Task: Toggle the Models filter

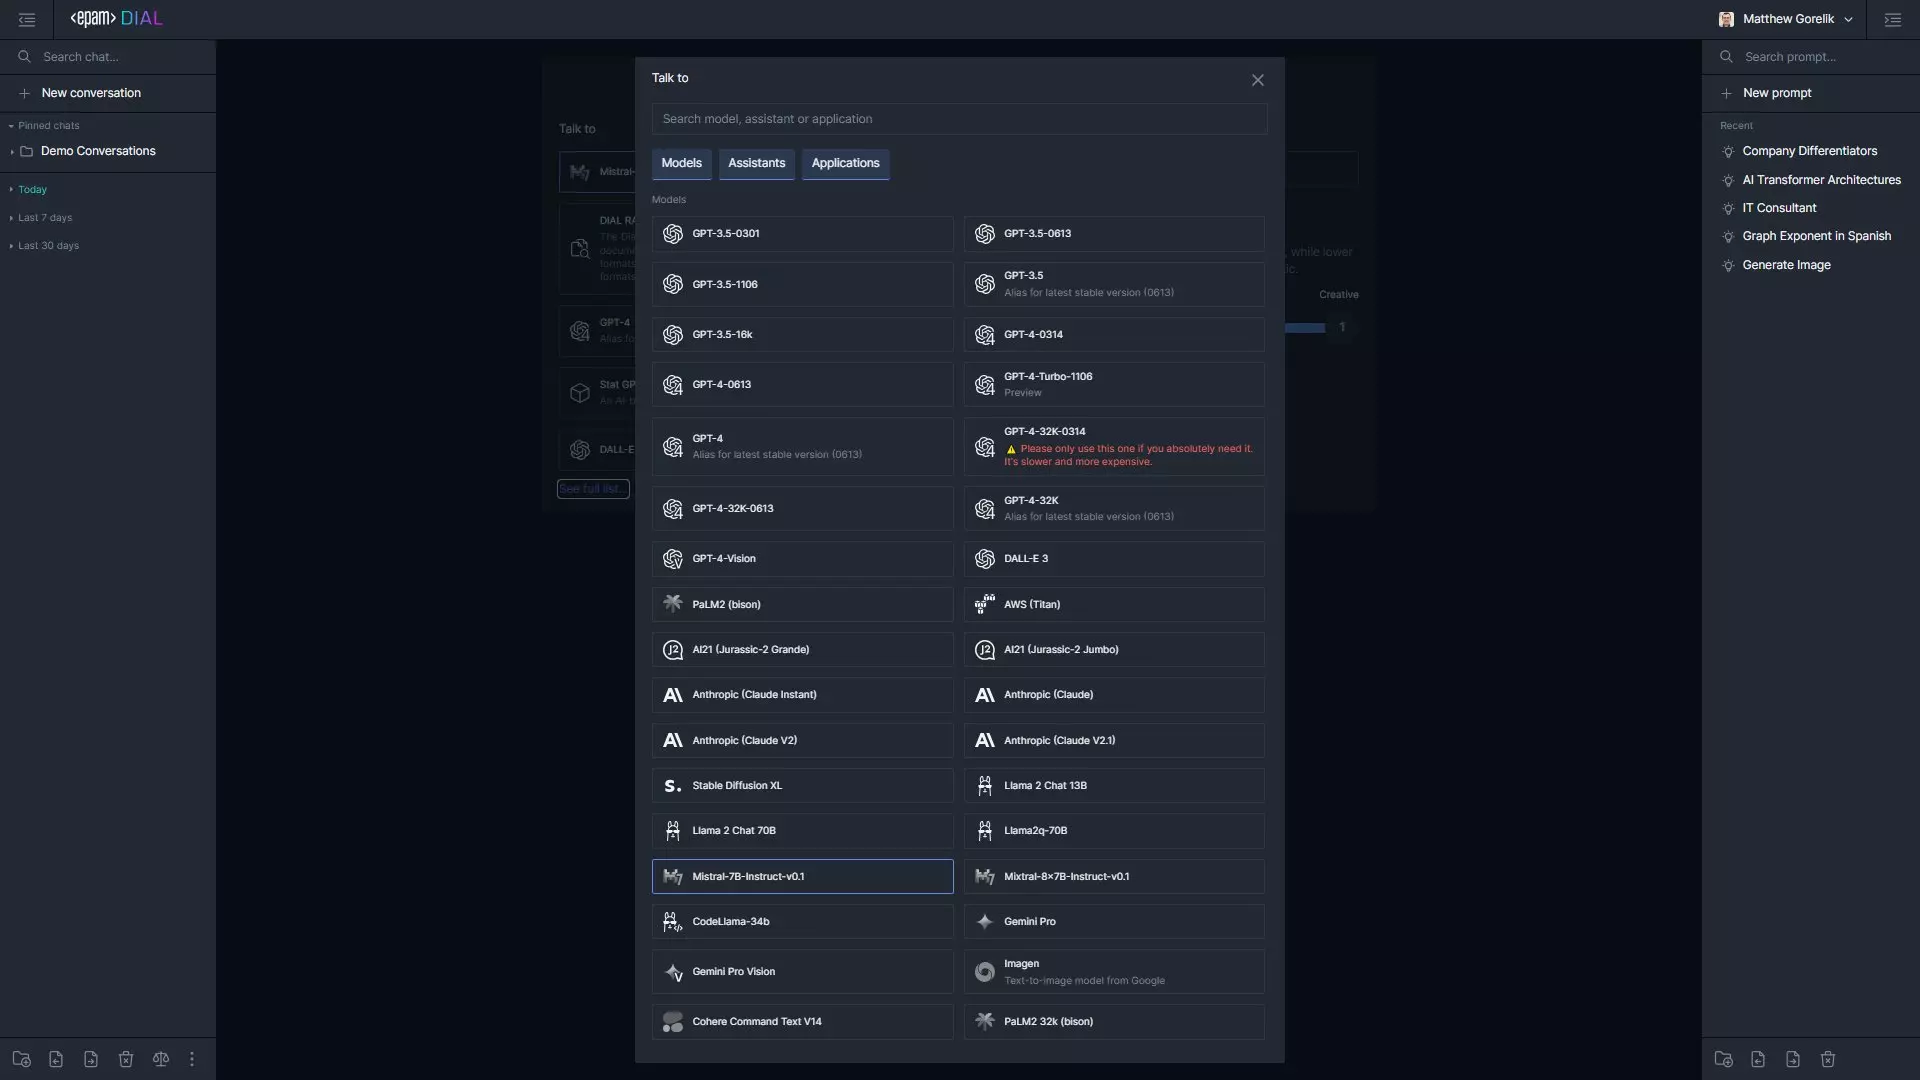Action: (682, 164)
